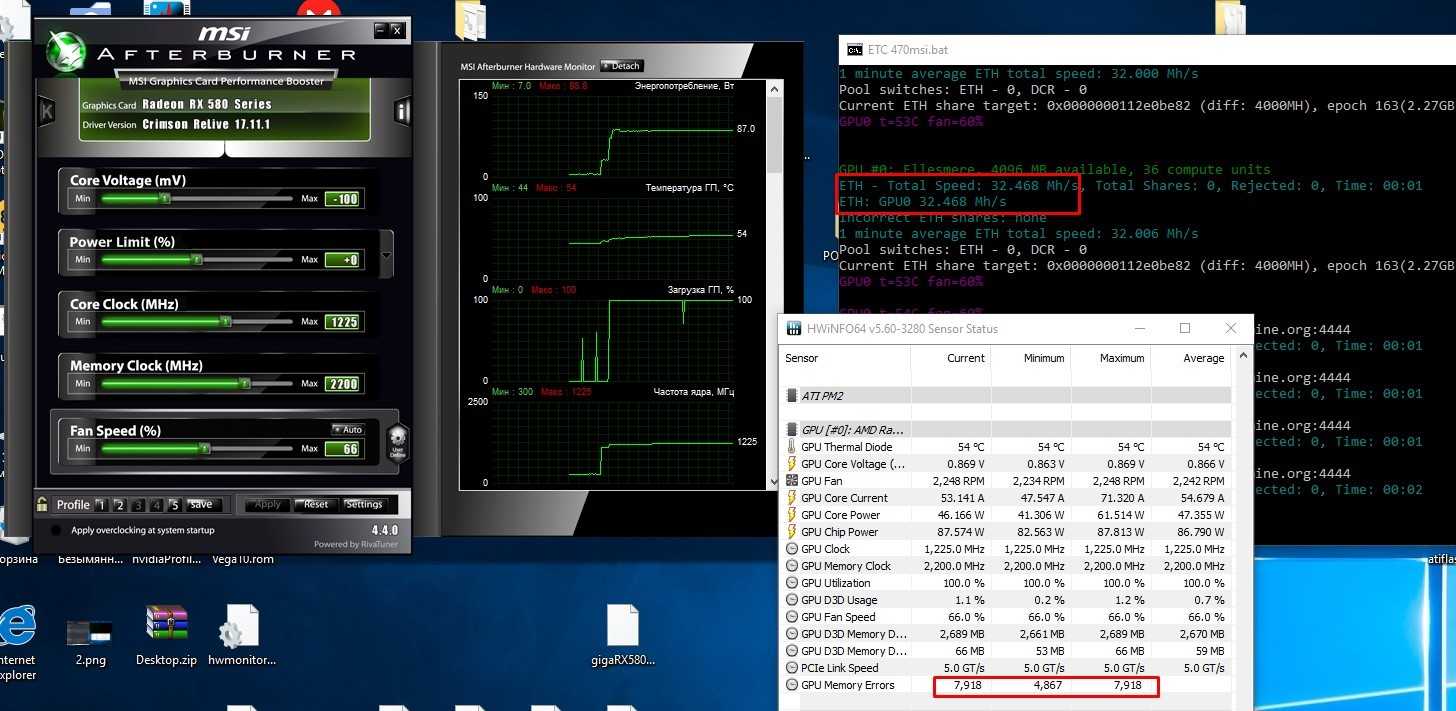The width and height of the screenshot is (1456, 711).
Task: Click the hardware monitor vertical scrollbar
Action: tap(772, 284)
